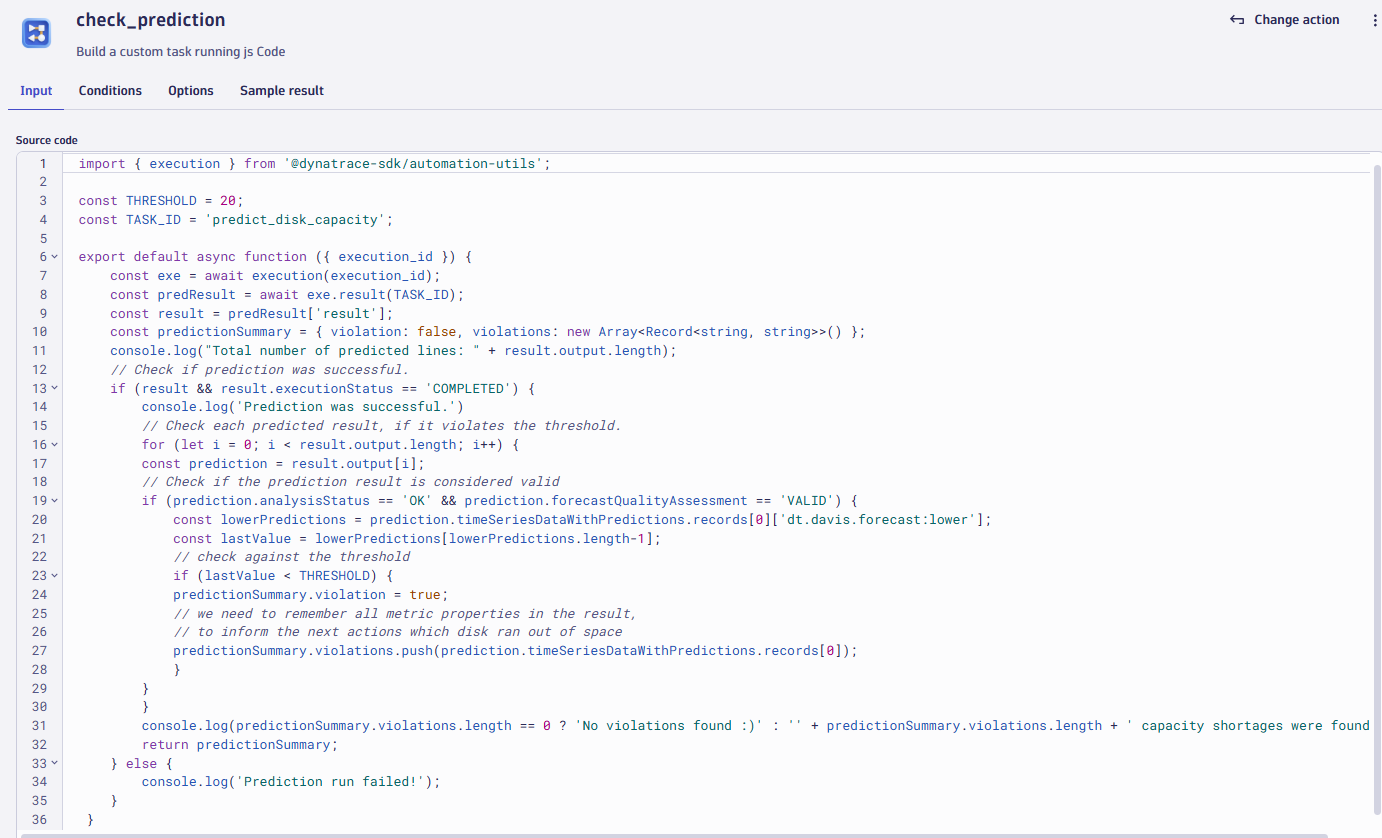Screen dimensions: 1382x838
Task: Collapse the analysisStatus if block at line 19
Action: pos(55,501)
